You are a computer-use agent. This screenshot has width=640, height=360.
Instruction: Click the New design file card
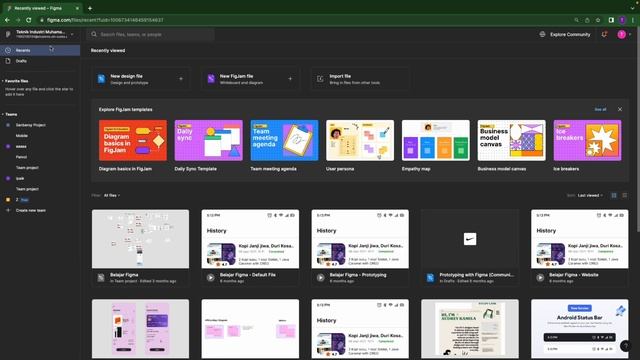(x=140, y=79)
